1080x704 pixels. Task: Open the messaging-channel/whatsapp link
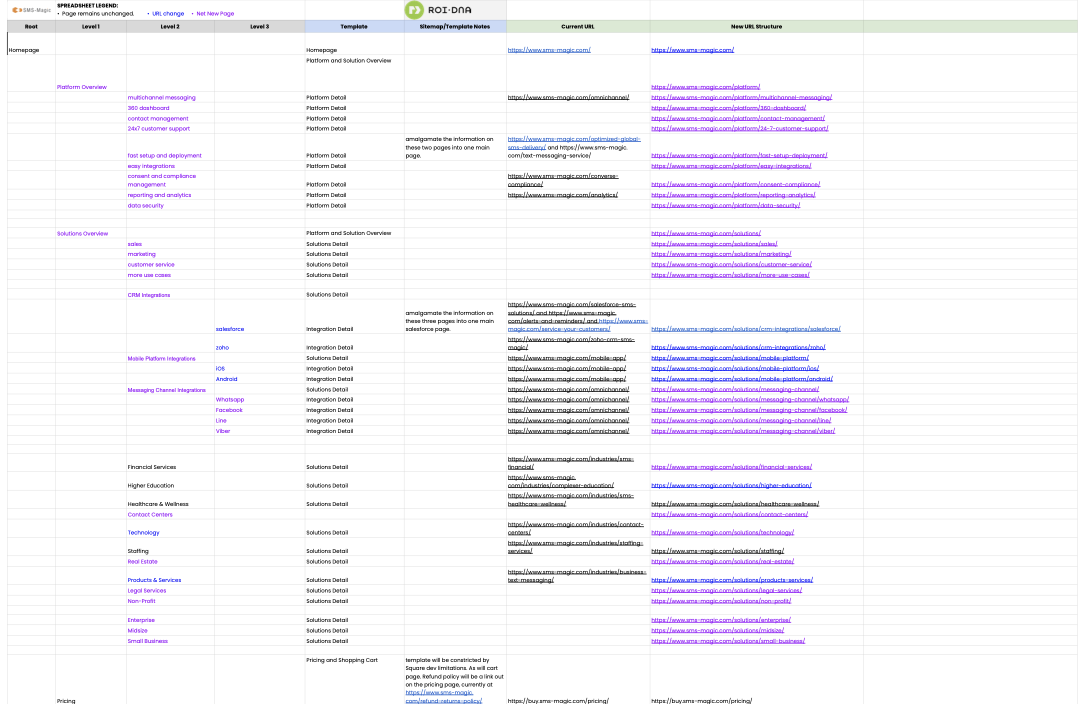(750, 400)
